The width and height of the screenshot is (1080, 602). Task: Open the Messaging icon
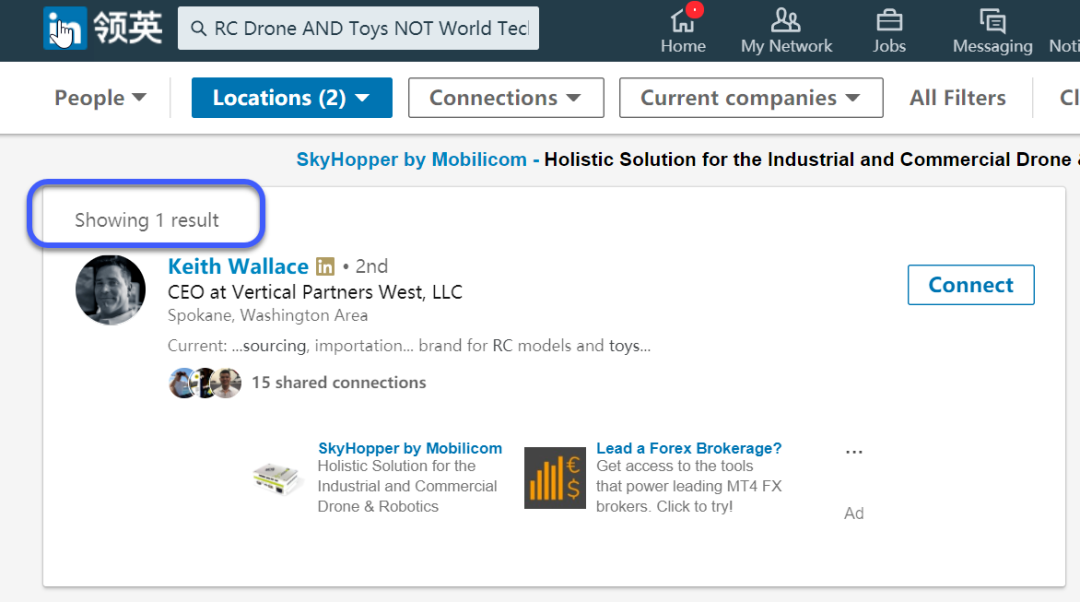992,21
